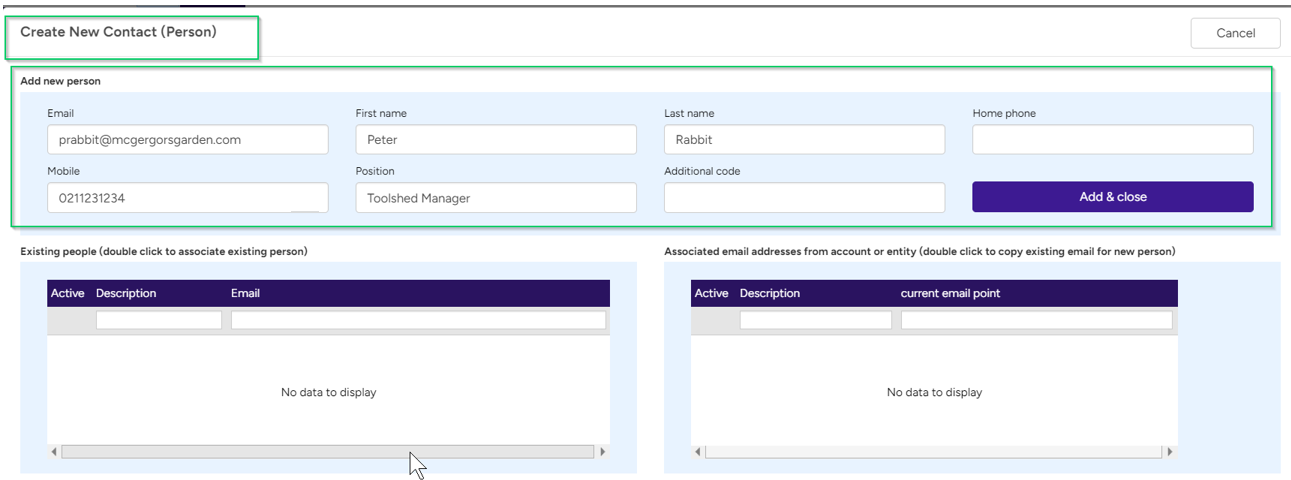Click the Last name field with Rabbit

point(804,140)
